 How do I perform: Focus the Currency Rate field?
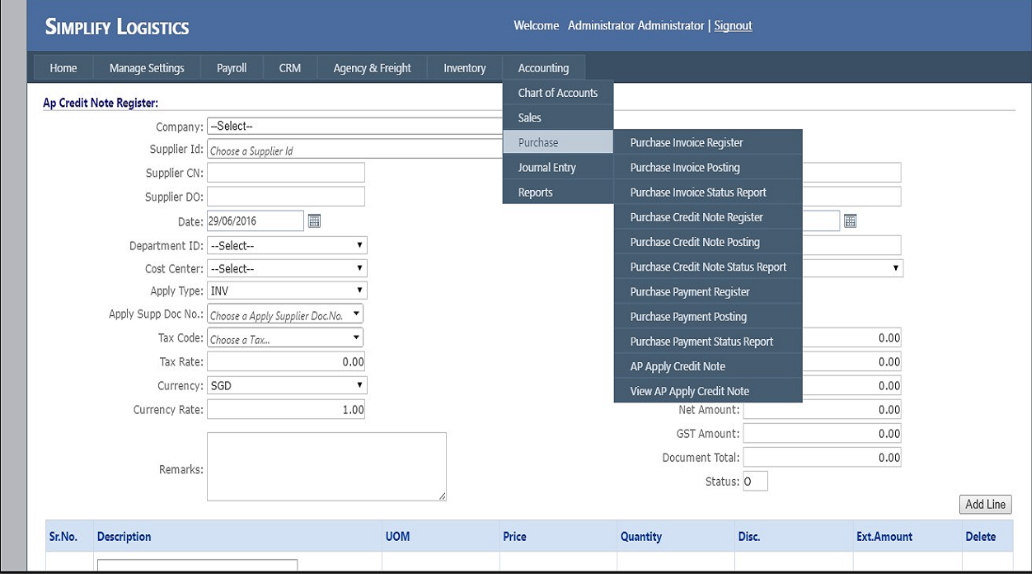(x=286, y=410)
